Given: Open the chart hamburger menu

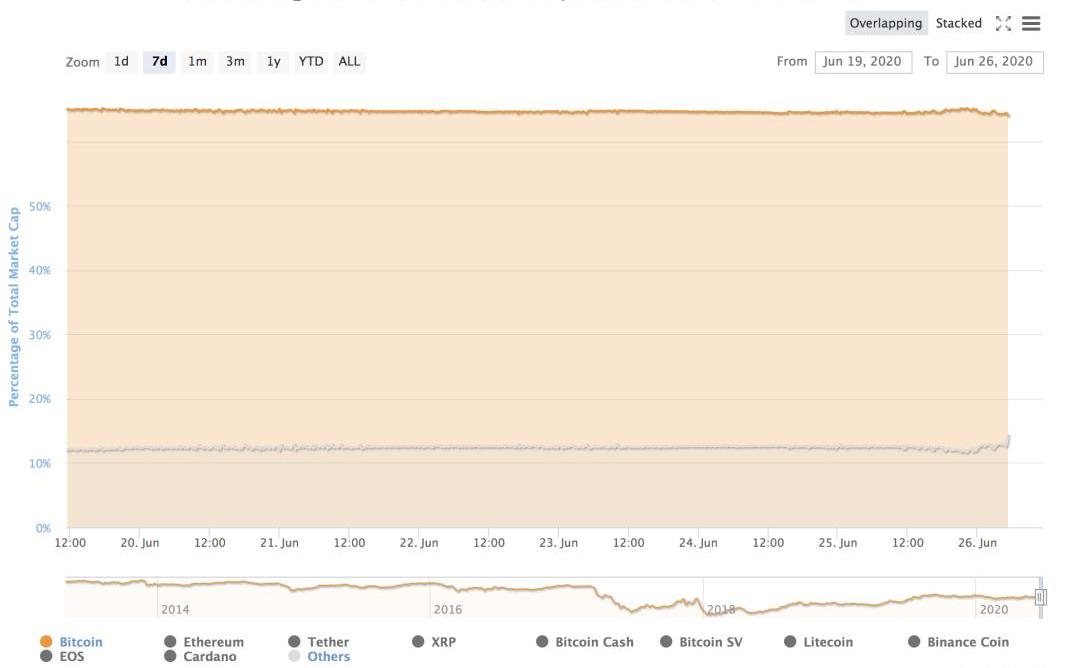Looking at the screenshot, I should point(1031,23).
